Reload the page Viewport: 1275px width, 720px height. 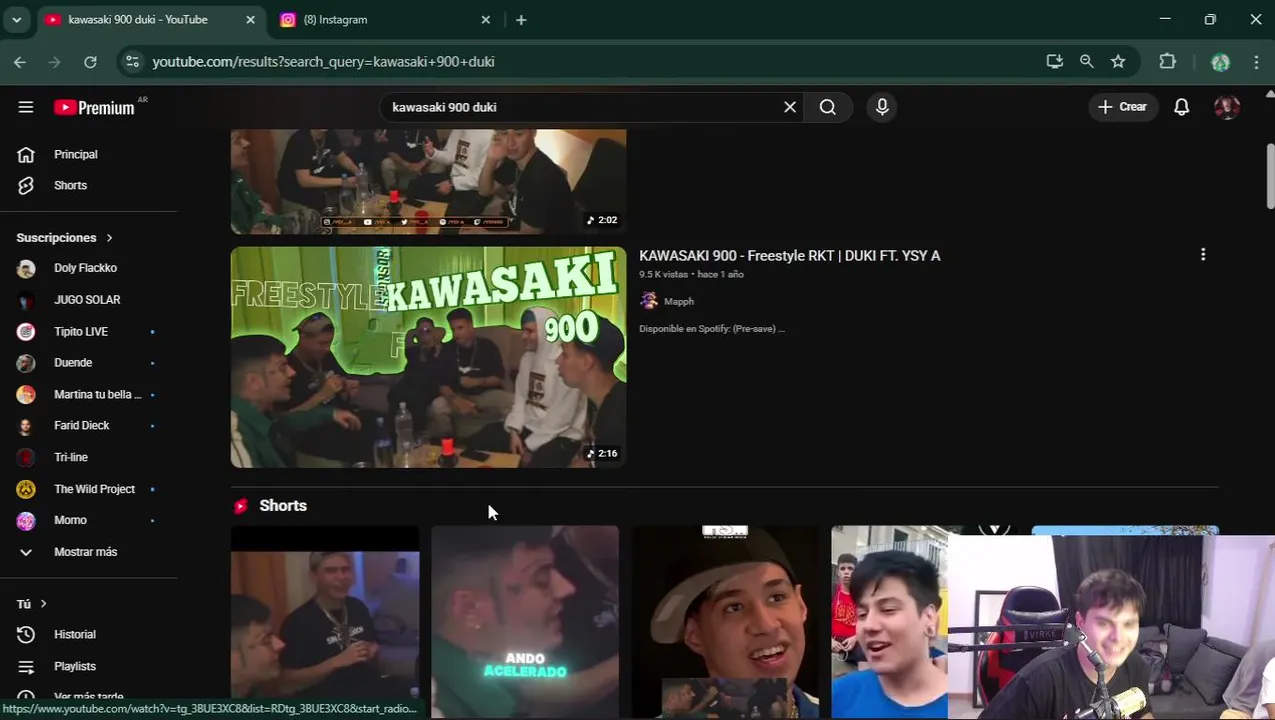[90, 62]
